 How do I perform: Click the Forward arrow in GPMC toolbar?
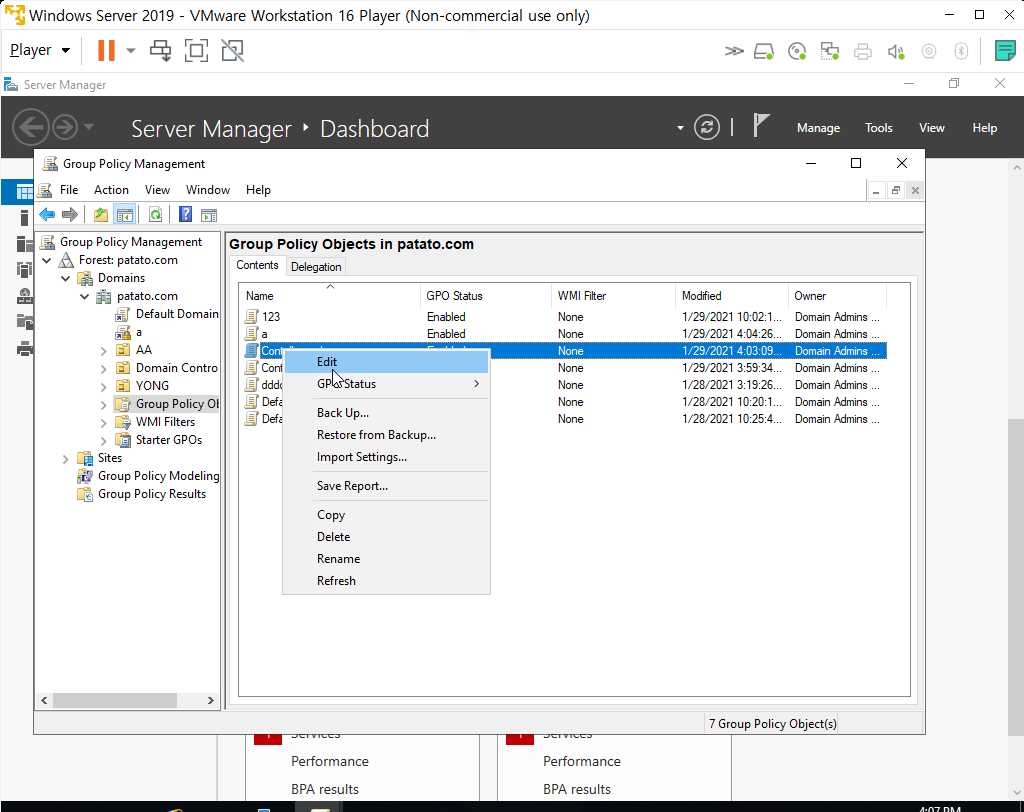(x=70, y=214)
